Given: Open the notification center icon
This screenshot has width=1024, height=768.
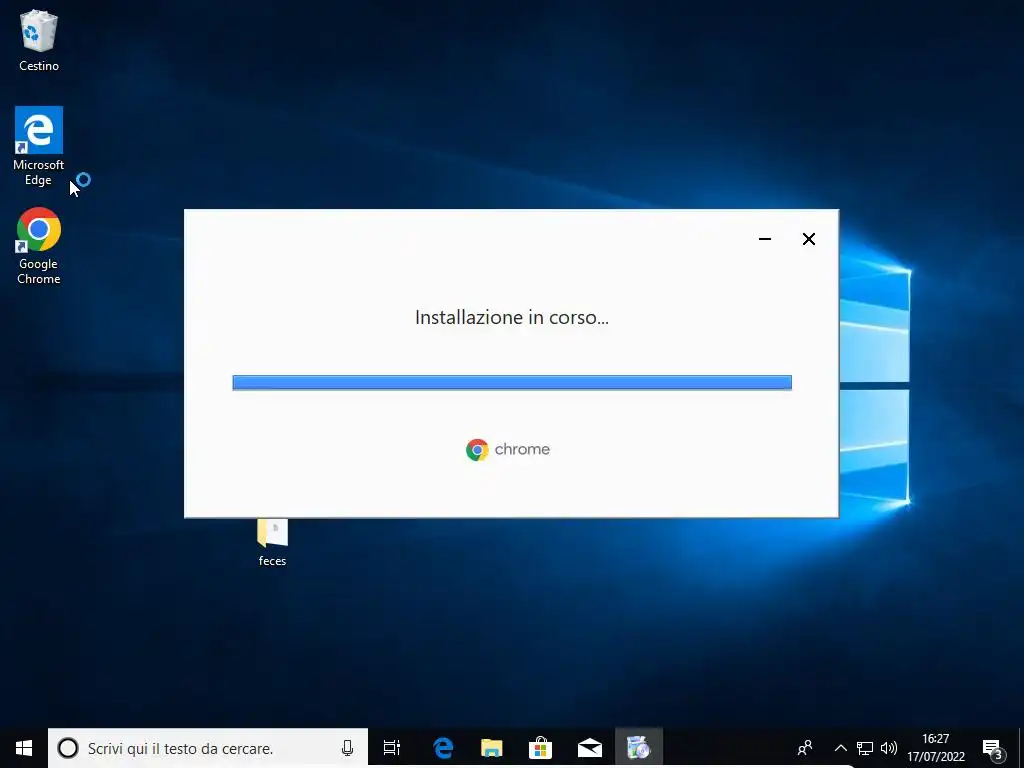Looking at the screenshot, I should pos(993,749).
